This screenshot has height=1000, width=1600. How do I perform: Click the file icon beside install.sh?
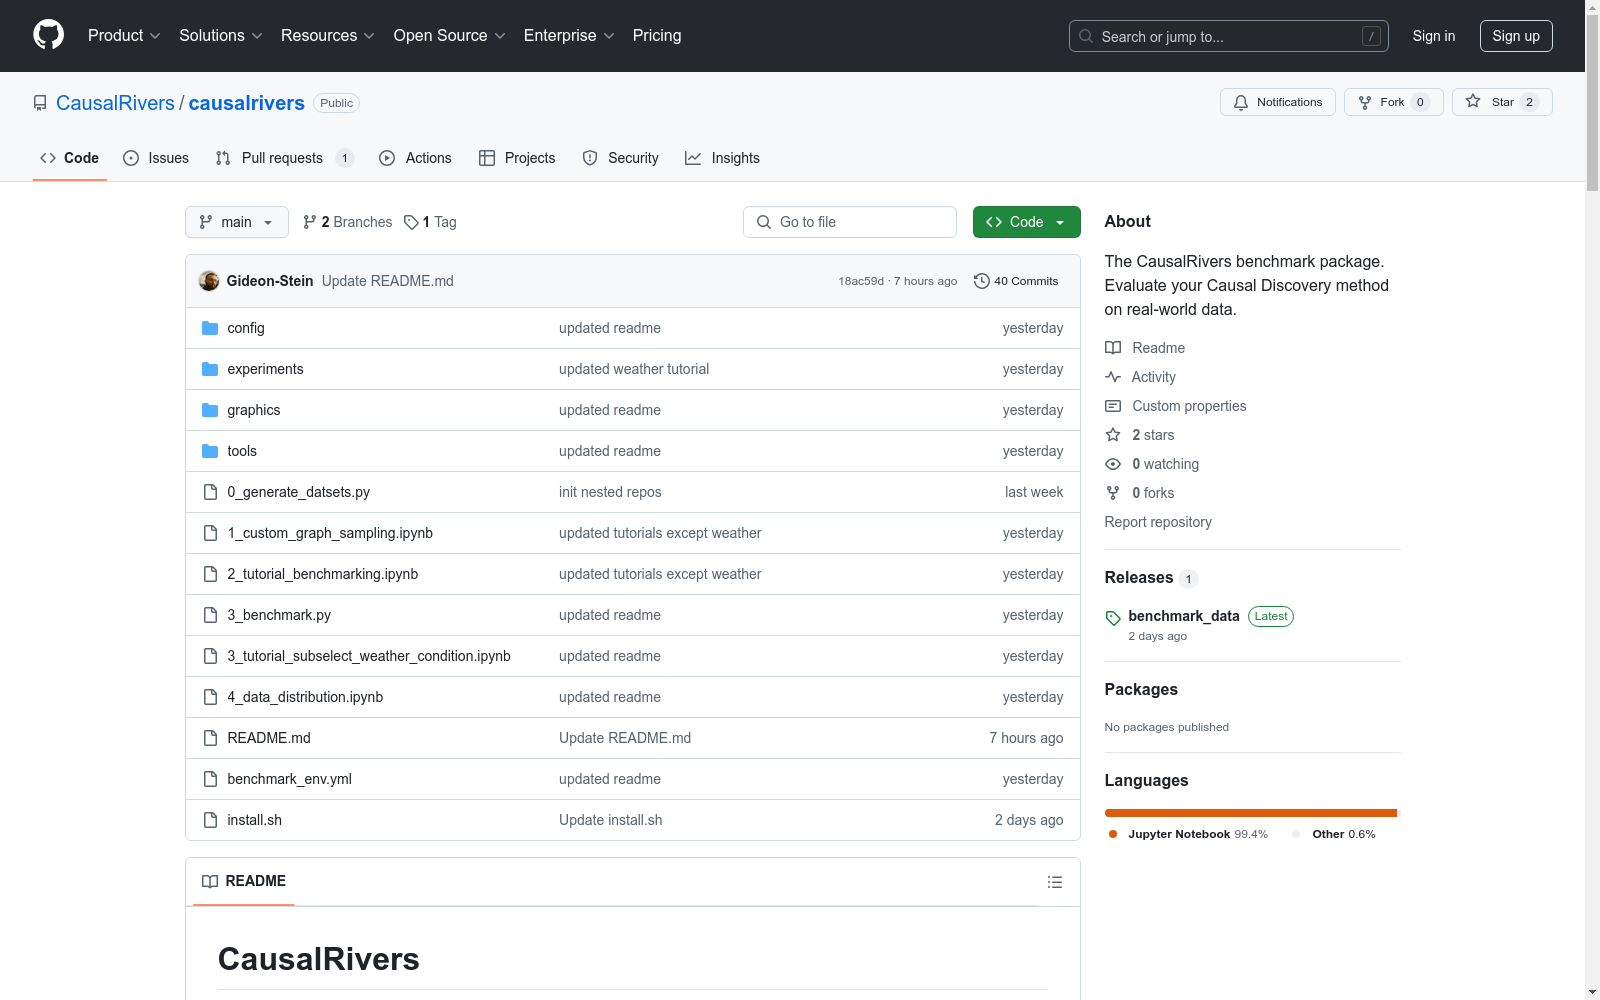coord(210,820)
